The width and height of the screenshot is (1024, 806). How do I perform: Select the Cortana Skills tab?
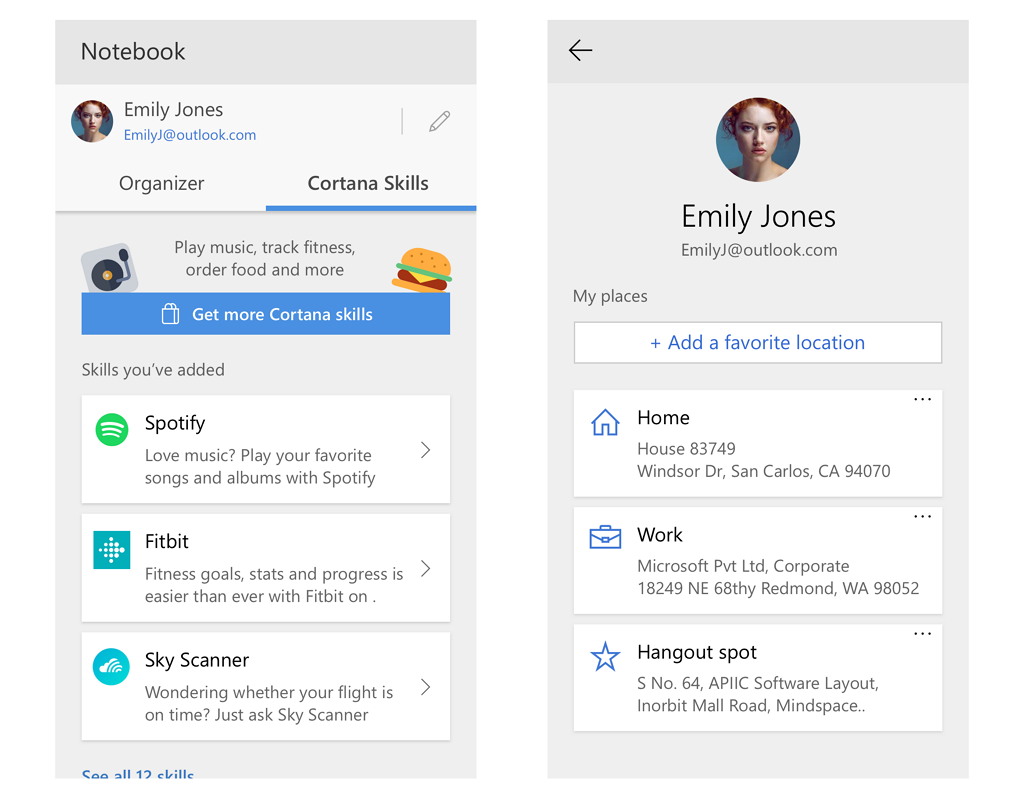[368, 184]
